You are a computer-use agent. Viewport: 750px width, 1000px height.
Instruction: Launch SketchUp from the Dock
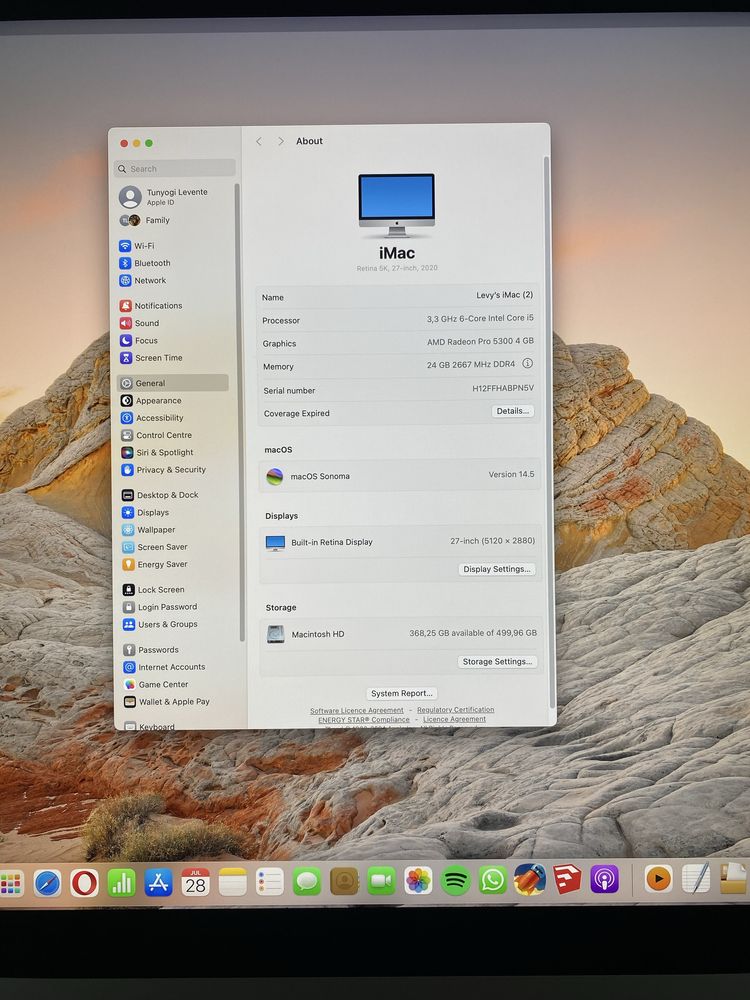[x=567, y=879]
